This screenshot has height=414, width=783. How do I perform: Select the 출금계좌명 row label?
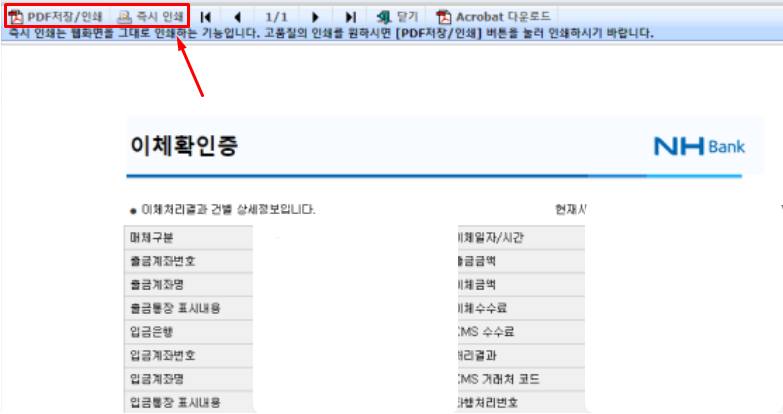(x=157, y=285)
